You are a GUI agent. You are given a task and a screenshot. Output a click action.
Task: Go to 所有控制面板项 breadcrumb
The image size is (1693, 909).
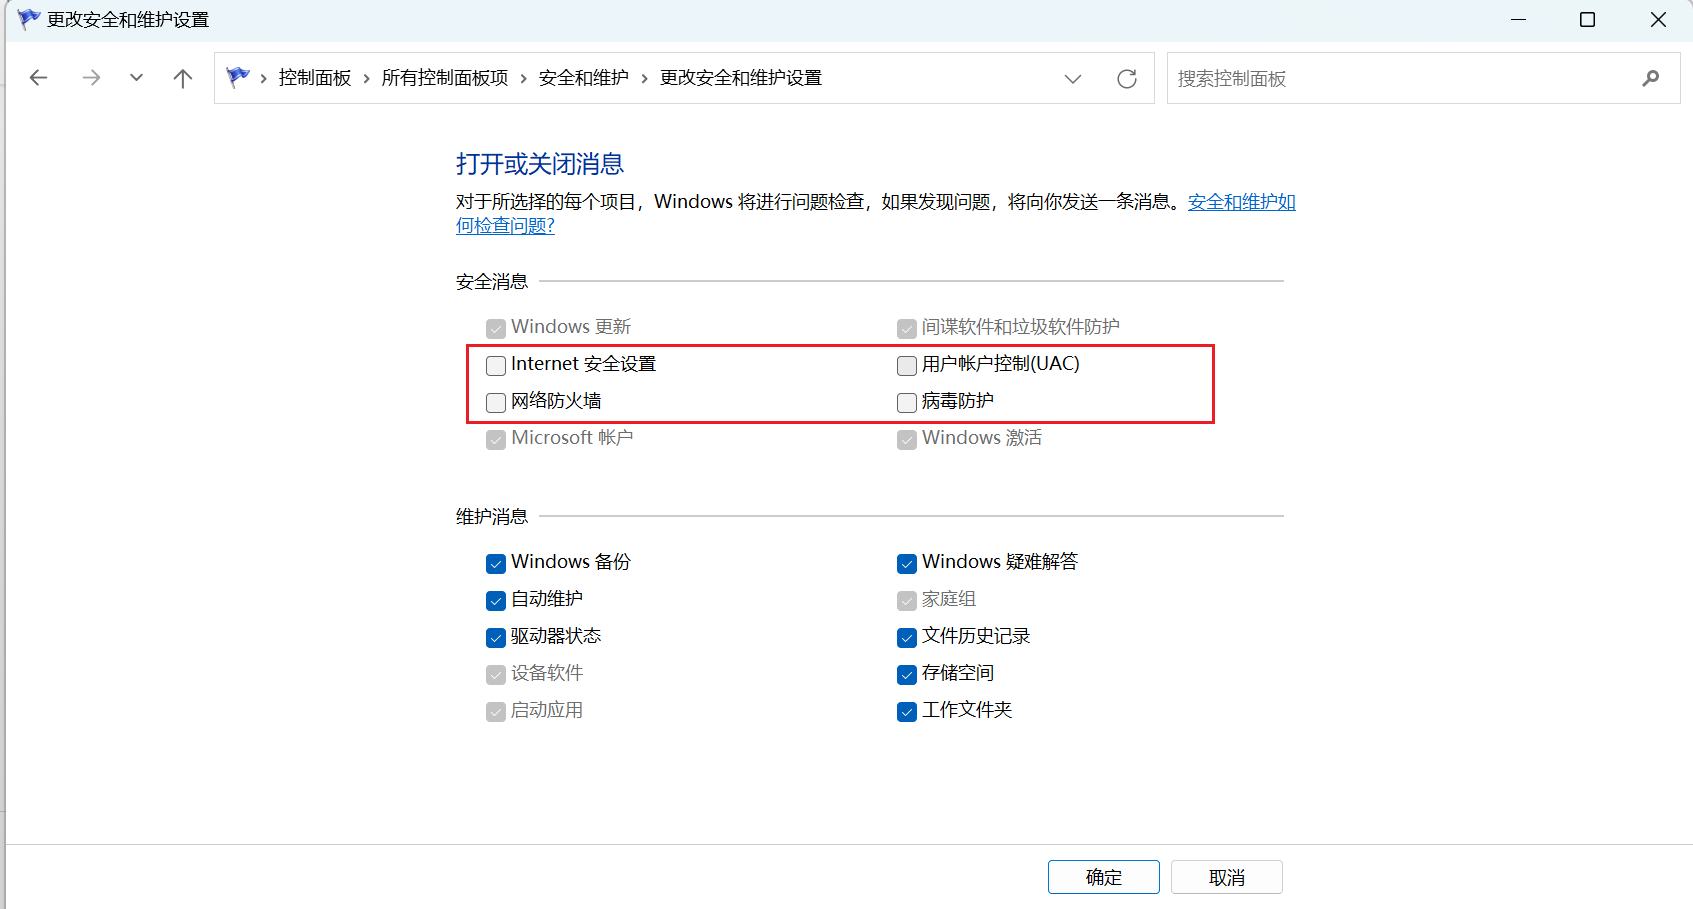point(445,78)
